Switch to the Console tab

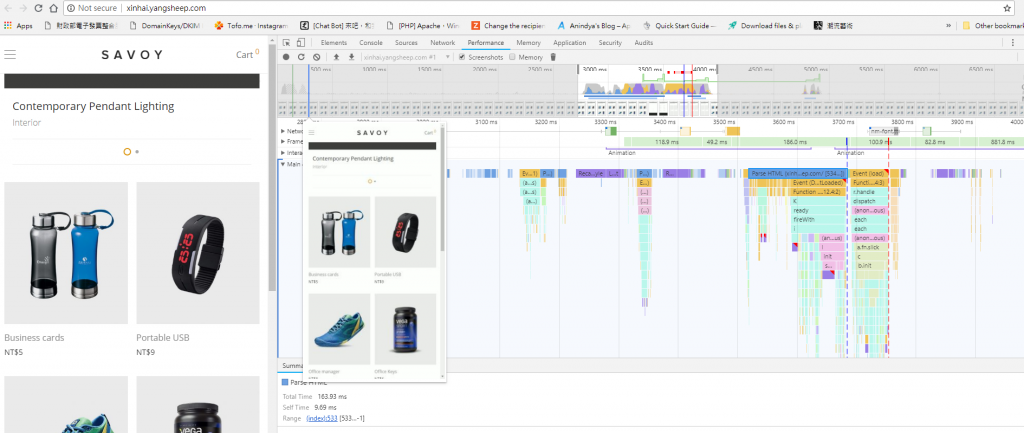pos(371,42)
